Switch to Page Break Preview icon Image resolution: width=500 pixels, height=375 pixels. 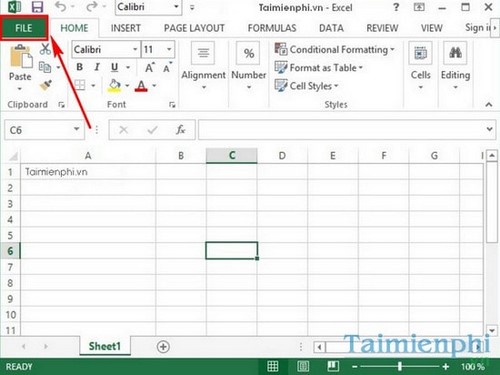point(333,366)
